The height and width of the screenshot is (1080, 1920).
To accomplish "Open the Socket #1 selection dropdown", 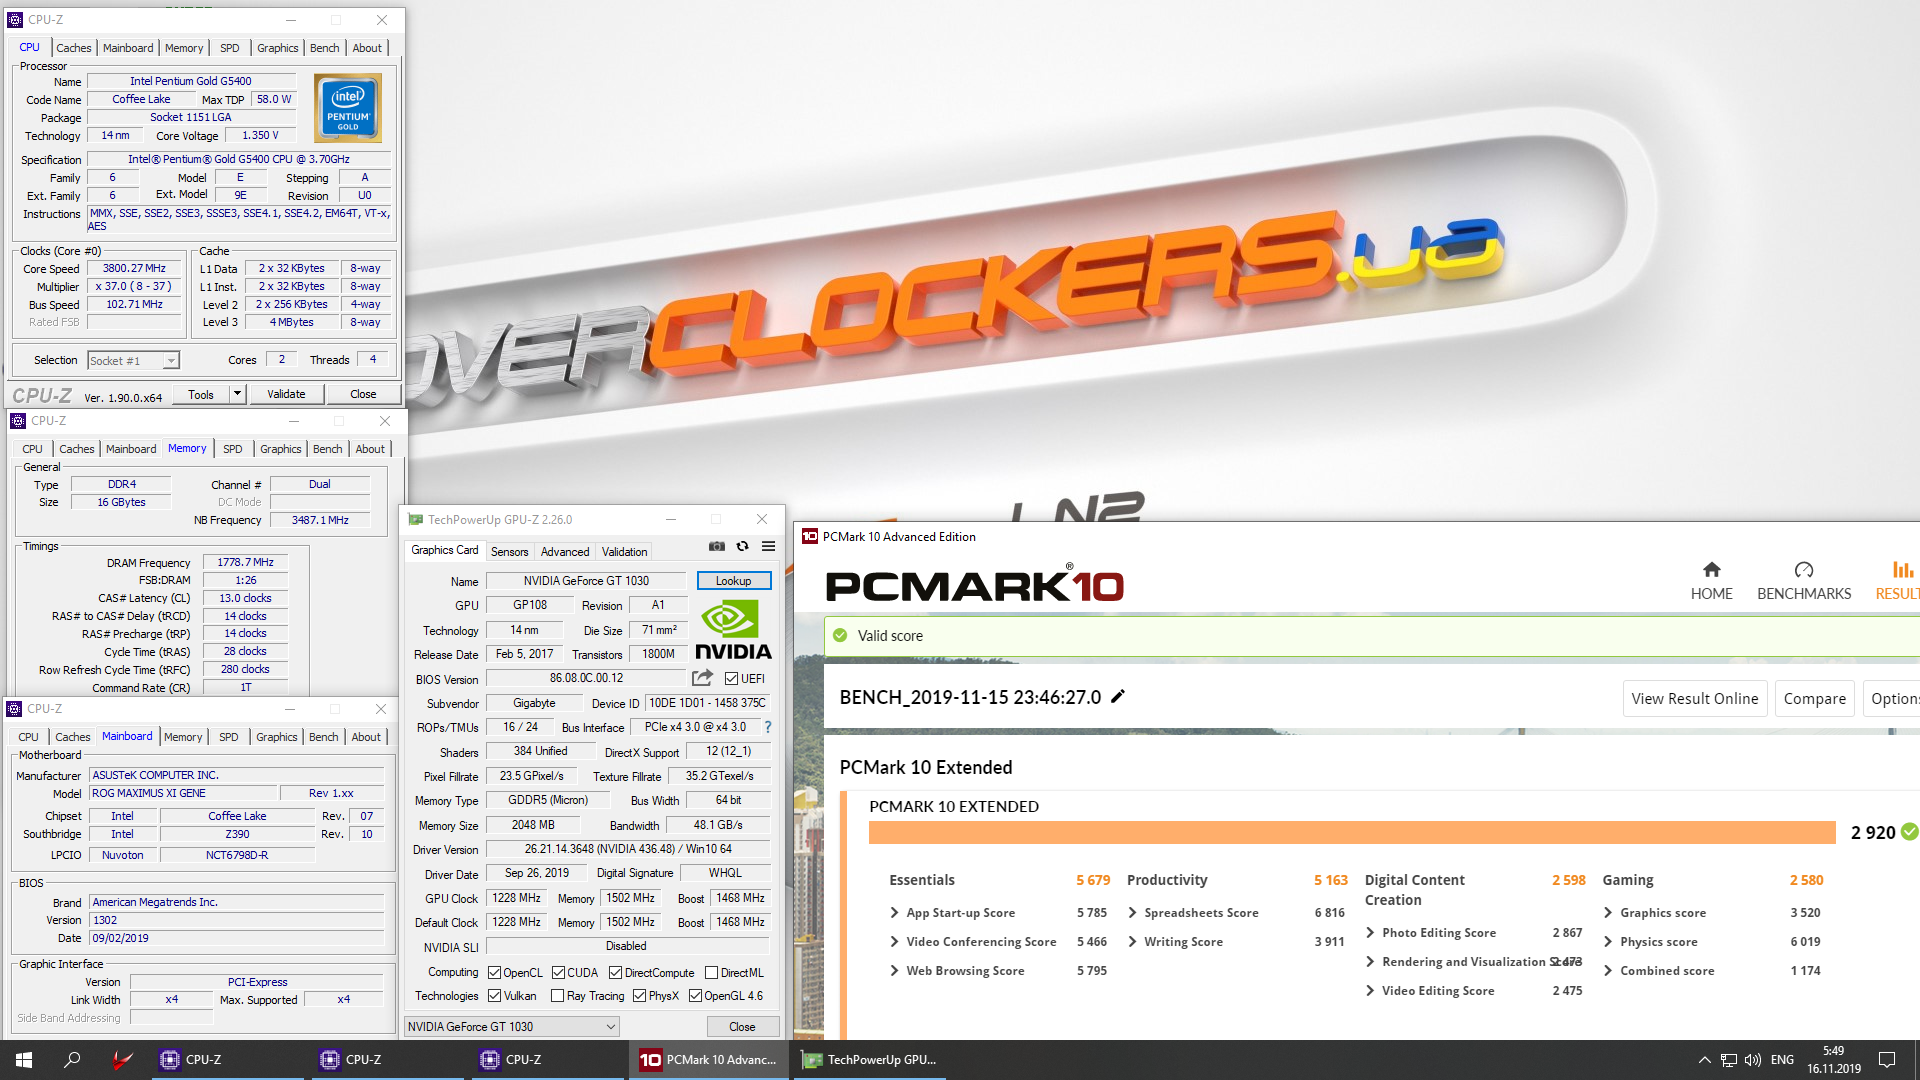I will click(x=133, y=361).
